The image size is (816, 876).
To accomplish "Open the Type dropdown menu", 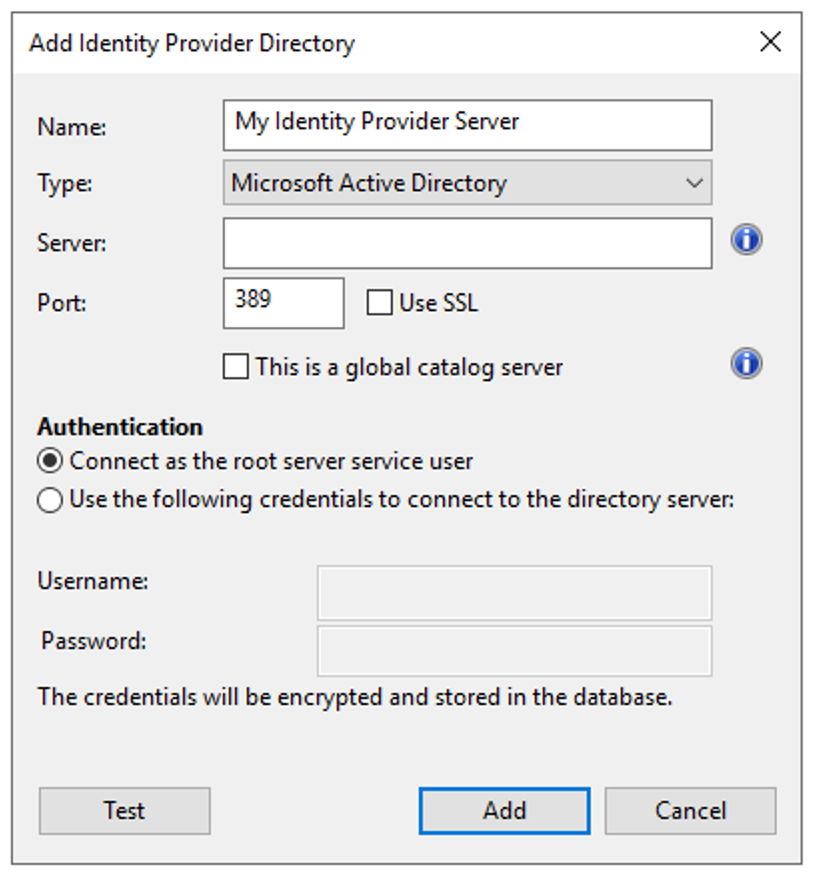I will [x=467, y=183].
